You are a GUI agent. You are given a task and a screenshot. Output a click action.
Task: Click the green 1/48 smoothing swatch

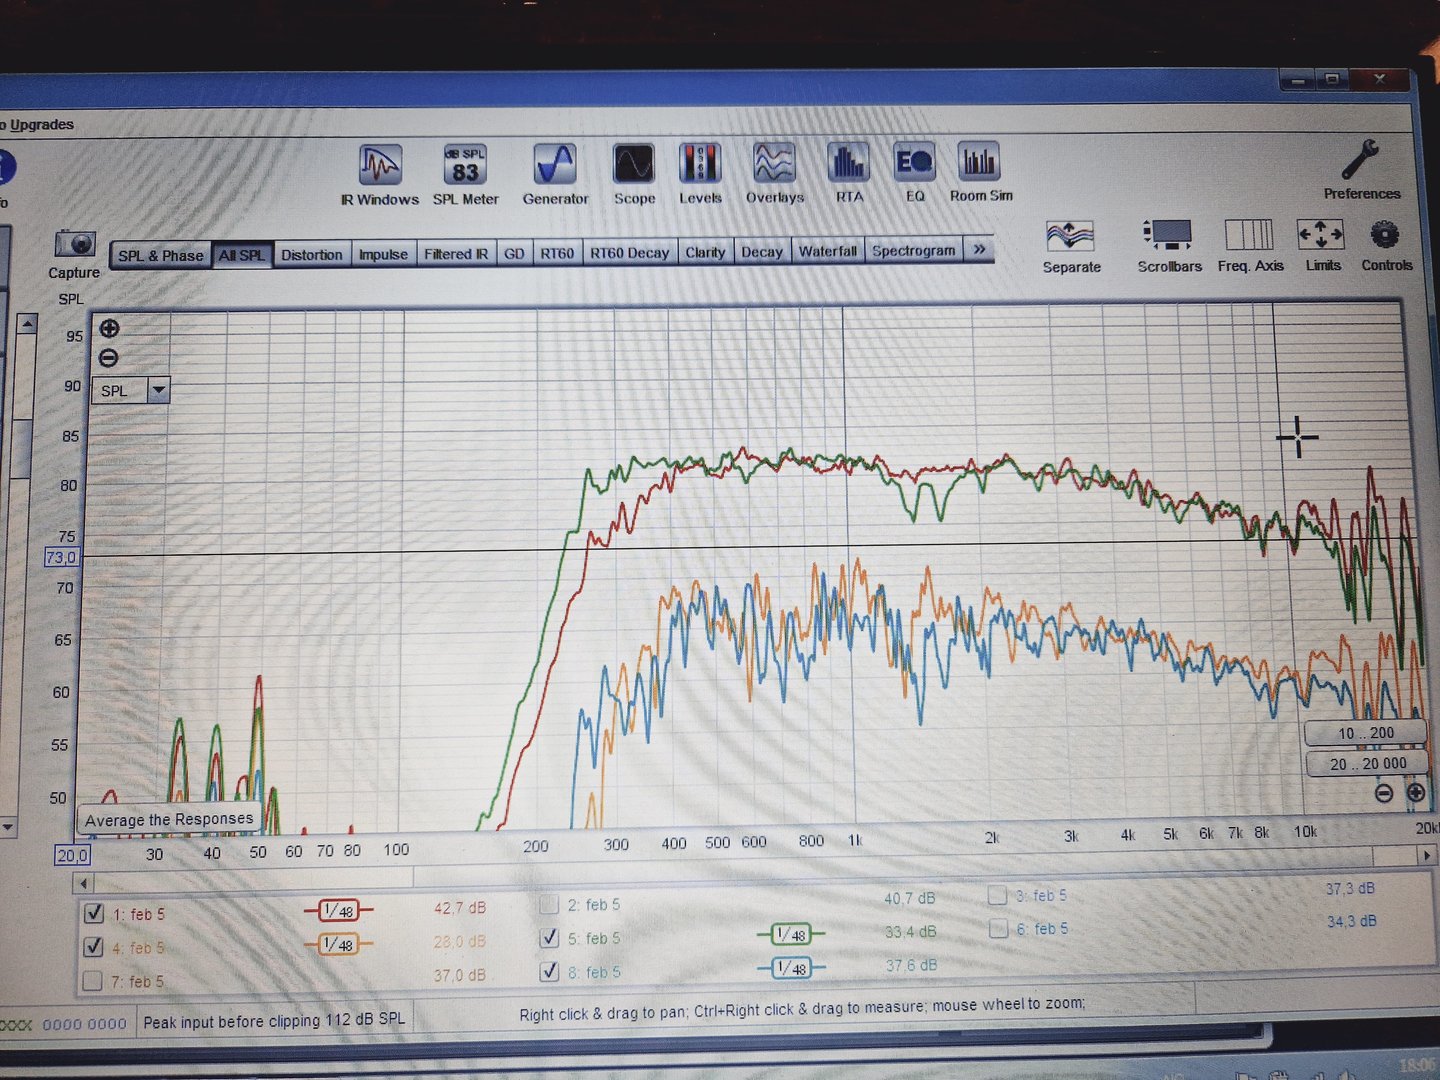[x=791, y=935]
